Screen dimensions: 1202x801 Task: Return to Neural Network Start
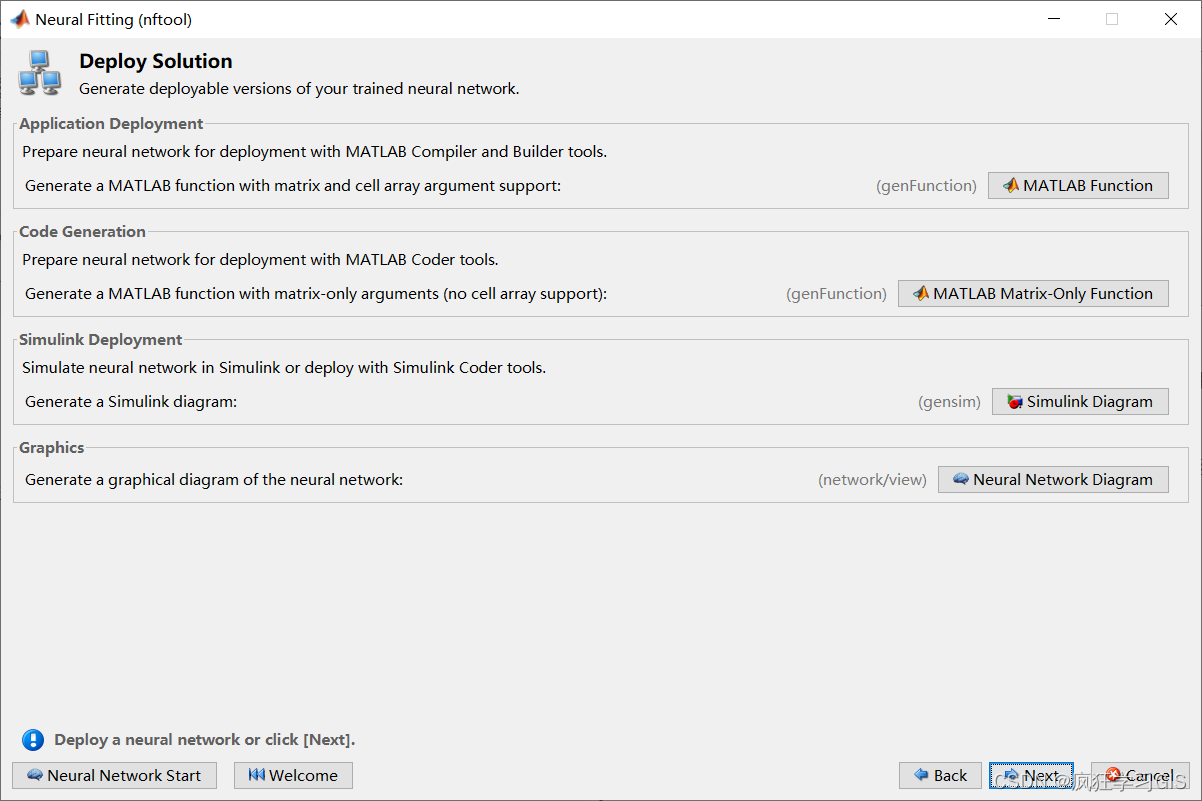coord(114,776)
